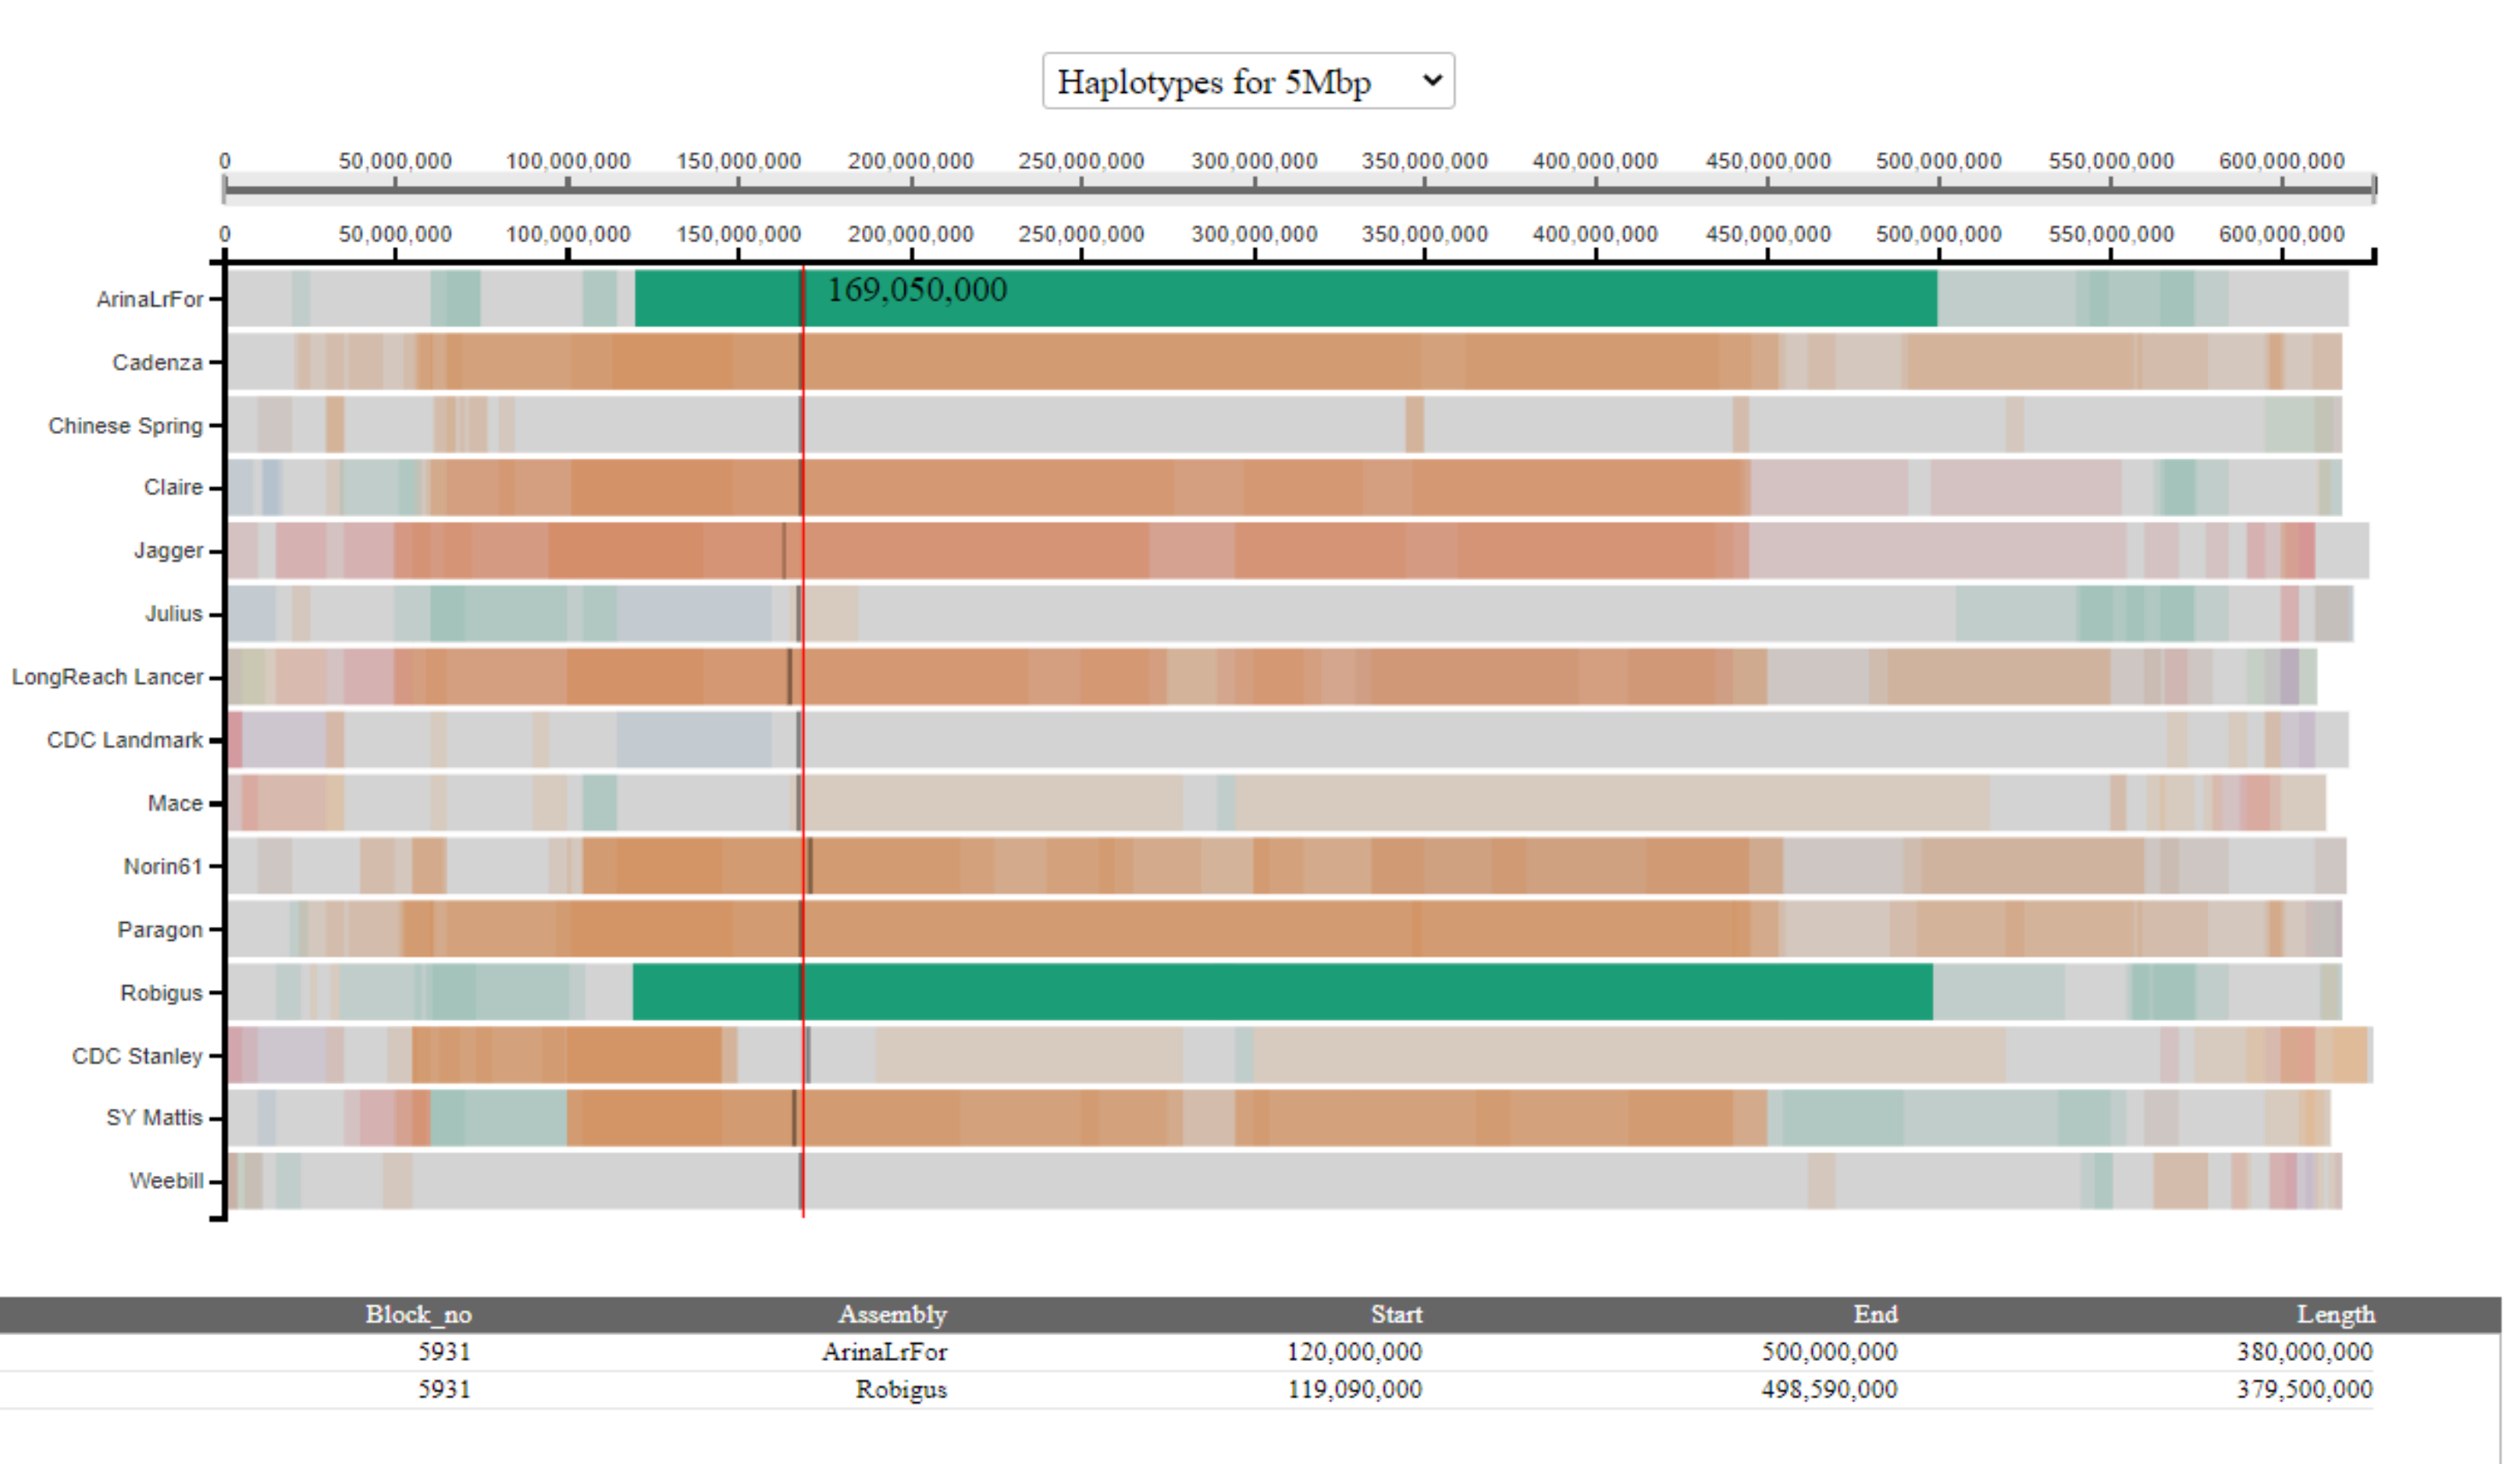Click the Norin61 haplotype bar
This screenshot has height=1464, width=2520.
pos(1287,866)
